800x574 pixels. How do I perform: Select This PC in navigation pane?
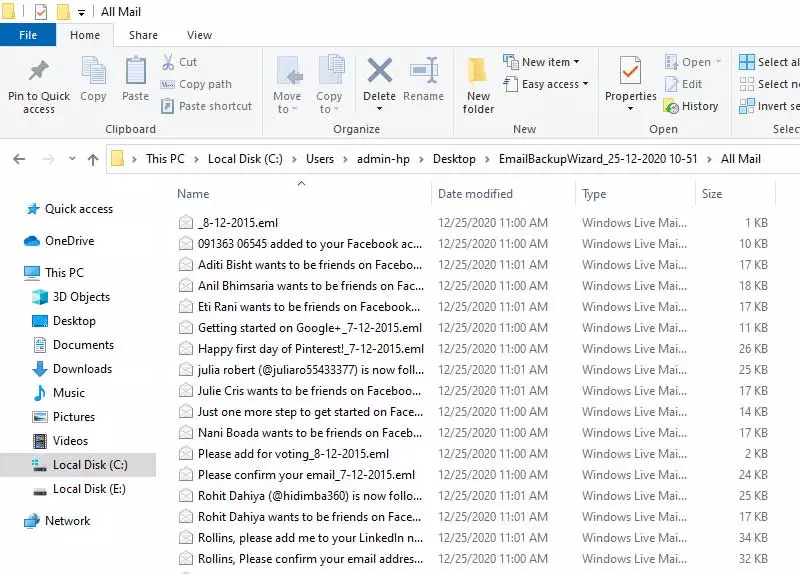(x=54, y=272)
